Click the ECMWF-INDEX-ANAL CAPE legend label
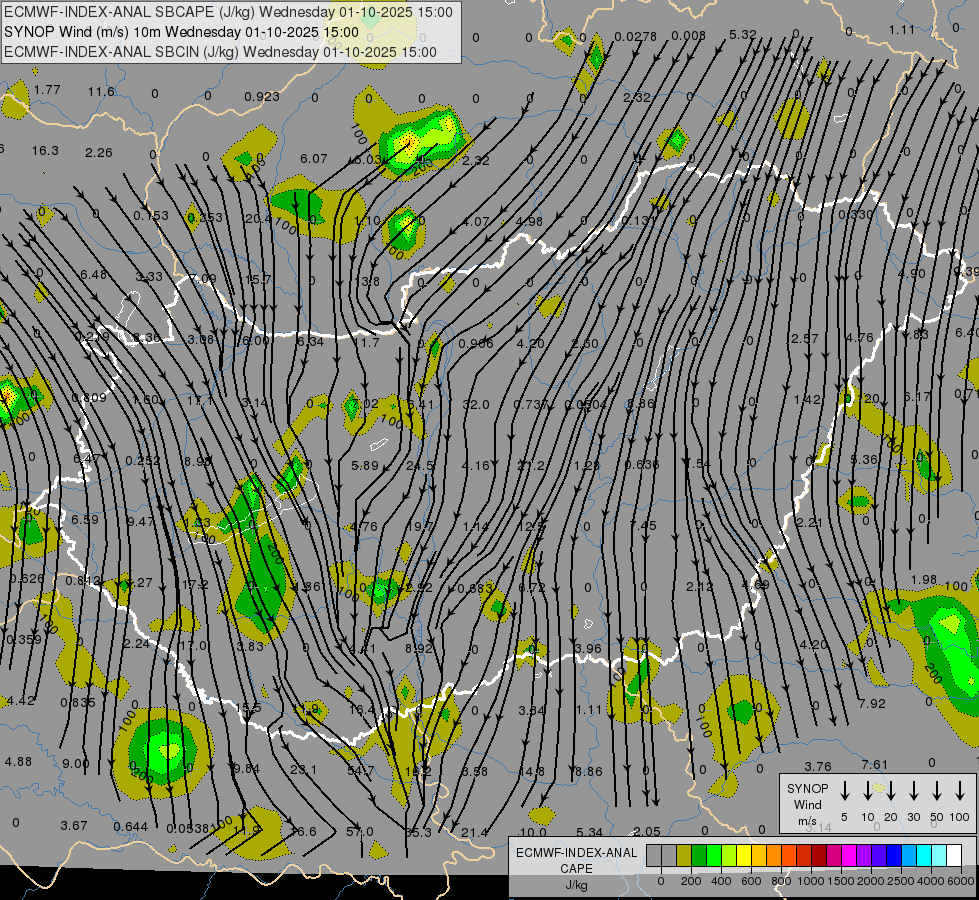Screen dimensions: 979x900 (x=576, y=860)
